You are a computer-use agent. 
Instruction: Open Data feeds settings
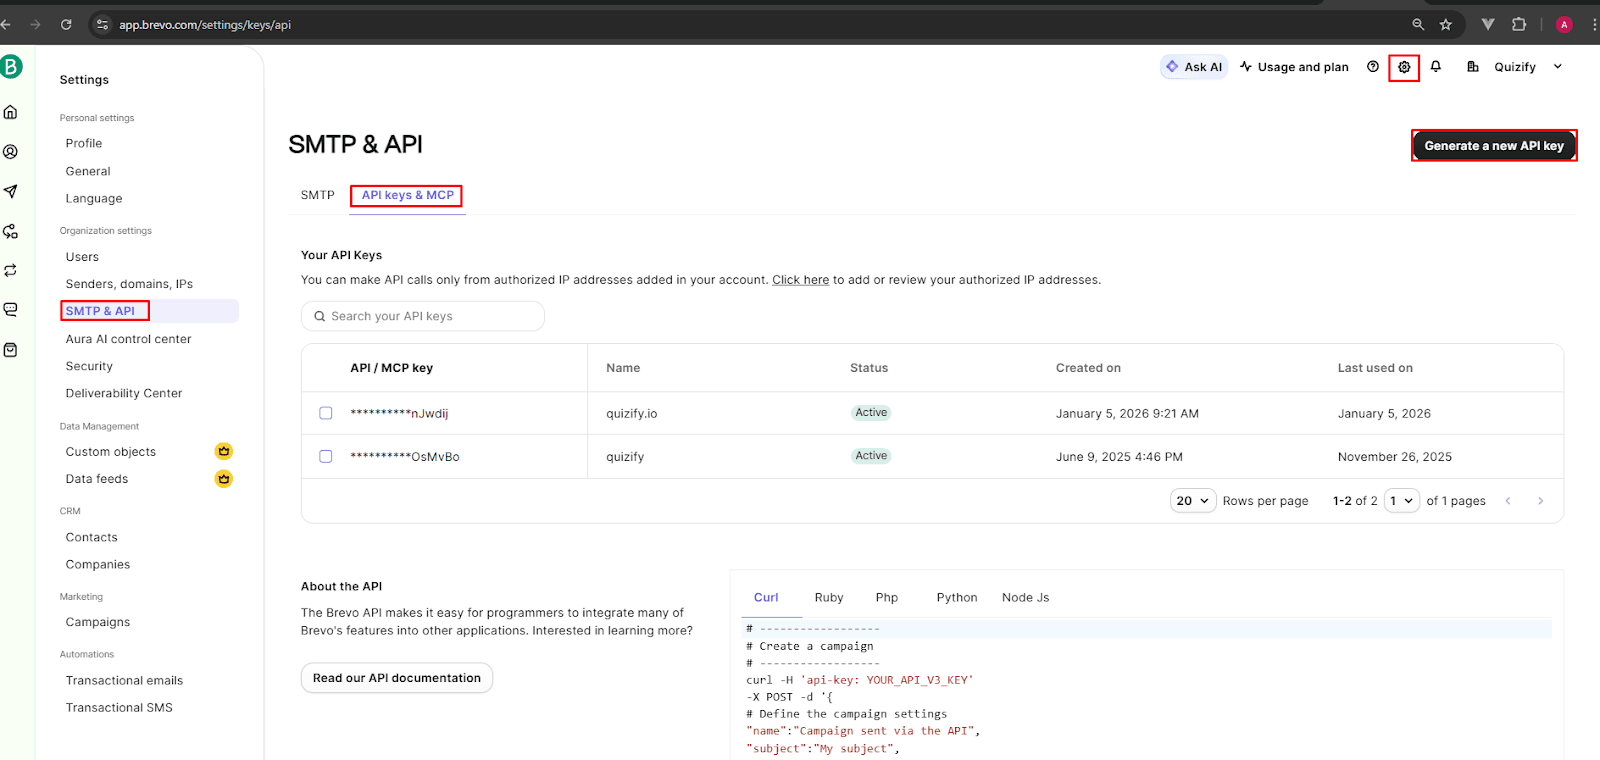(97, 479)
